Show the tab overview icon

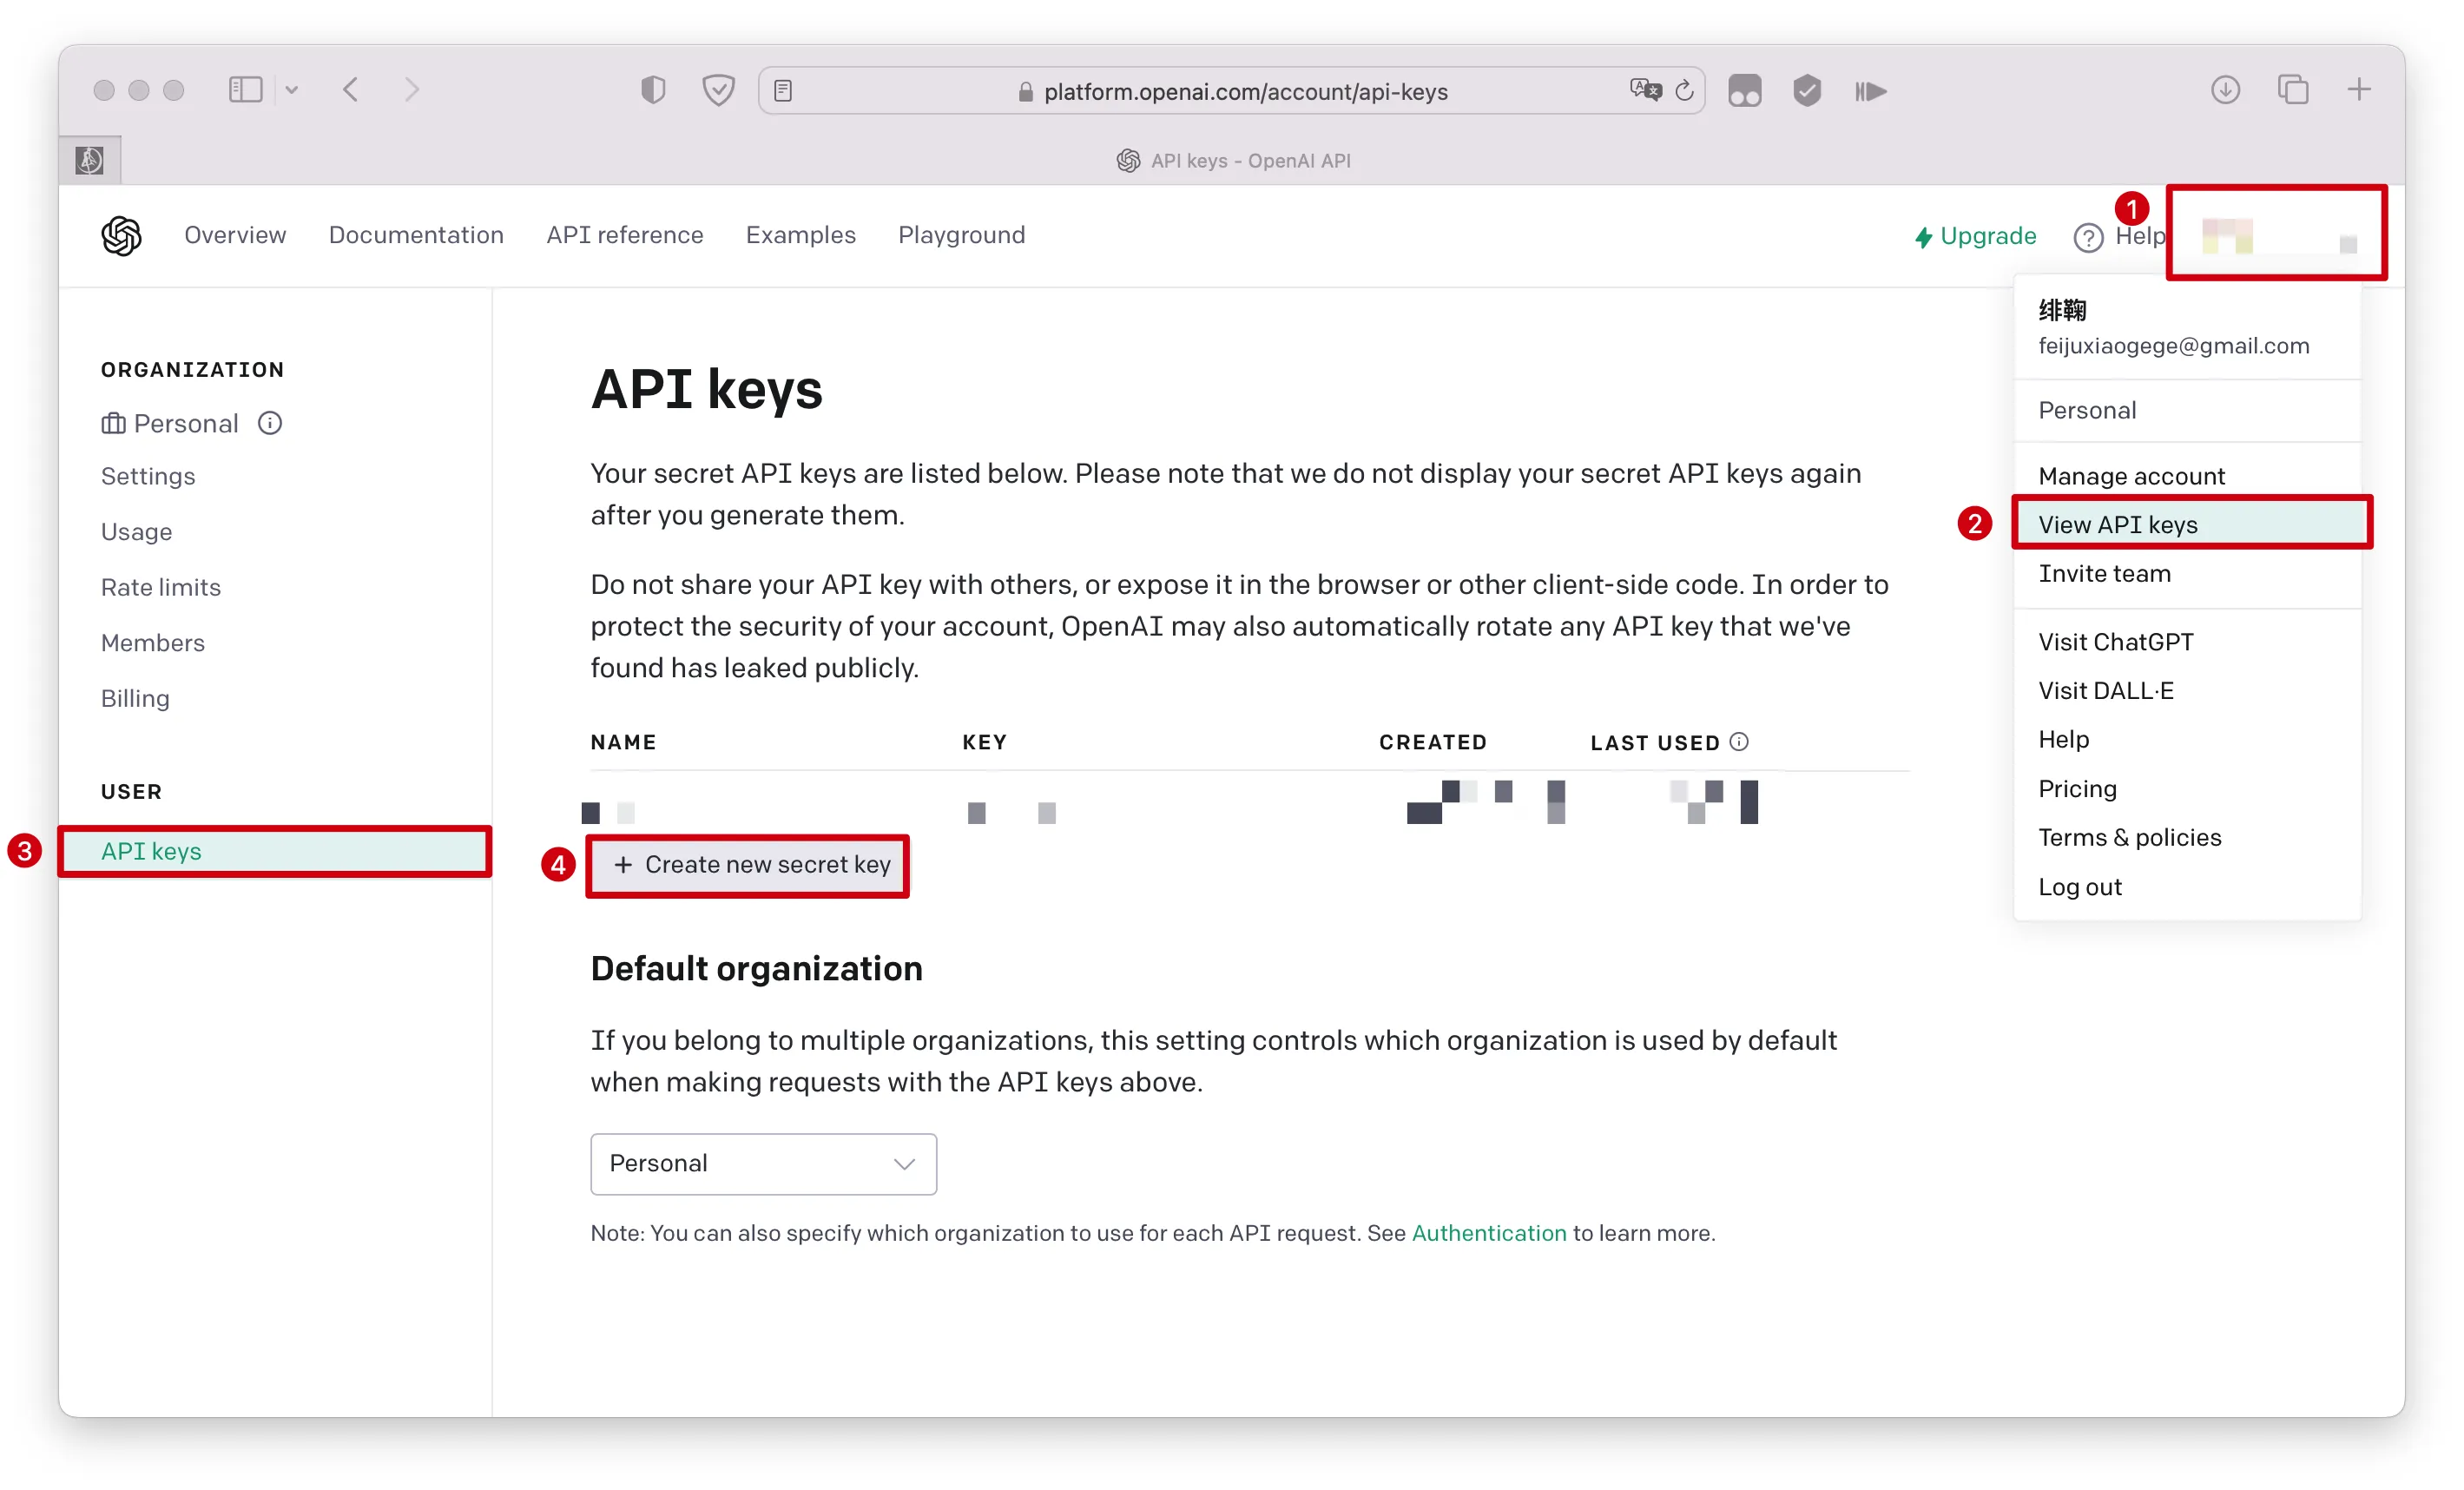point(2292,91)
